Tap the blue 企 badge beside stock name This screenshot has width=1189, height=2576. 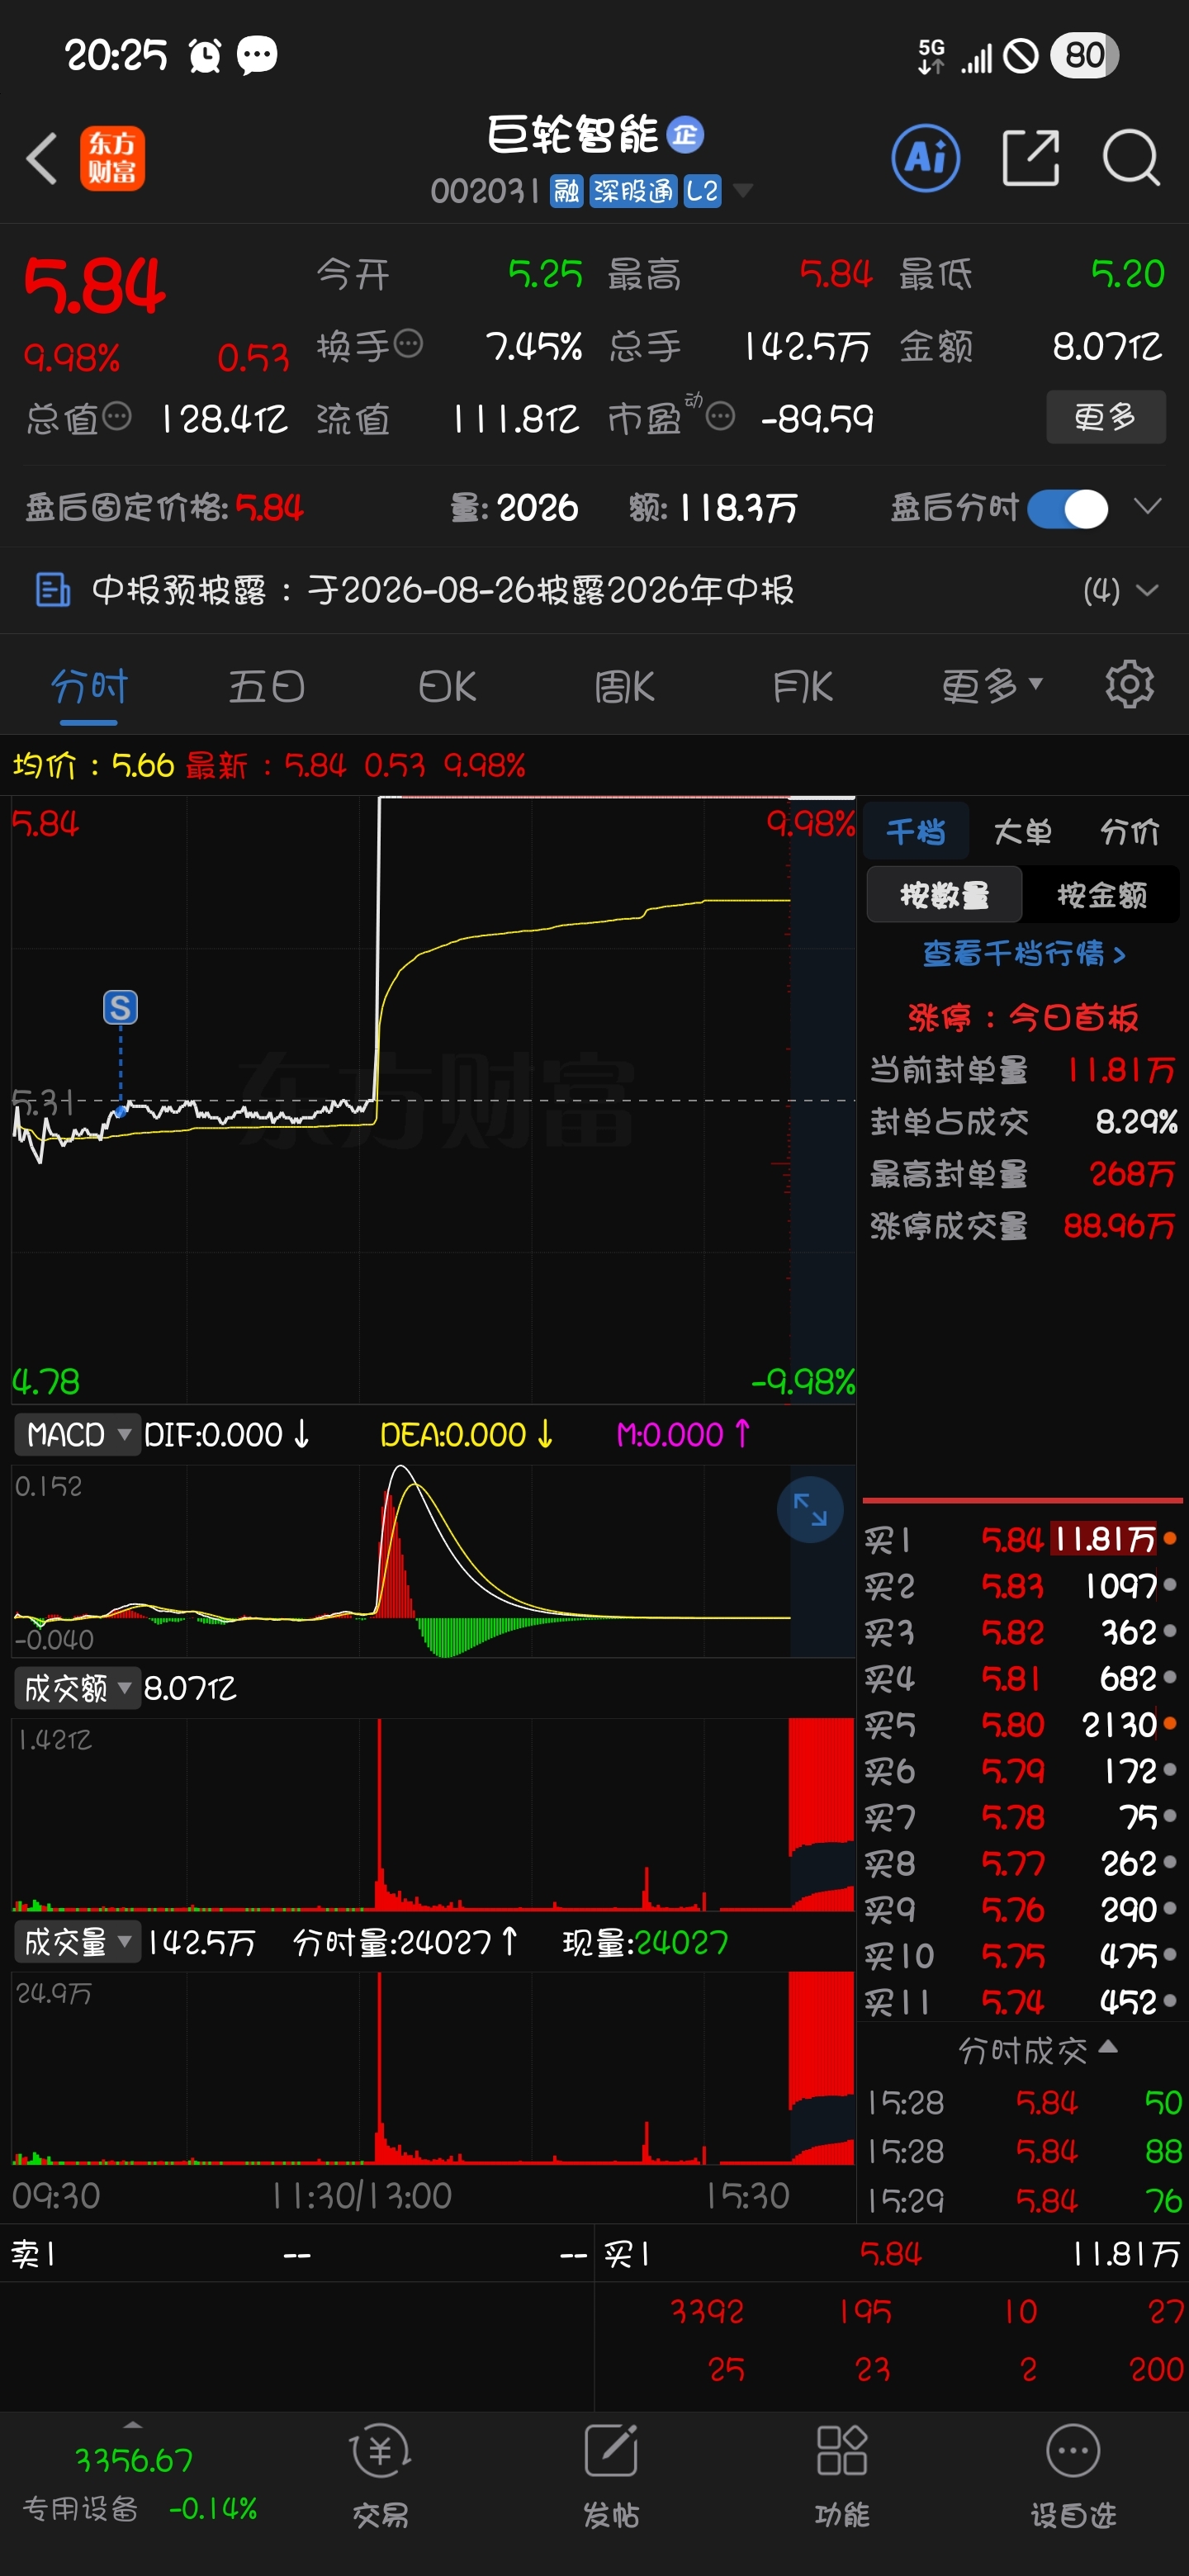[685, 134]
